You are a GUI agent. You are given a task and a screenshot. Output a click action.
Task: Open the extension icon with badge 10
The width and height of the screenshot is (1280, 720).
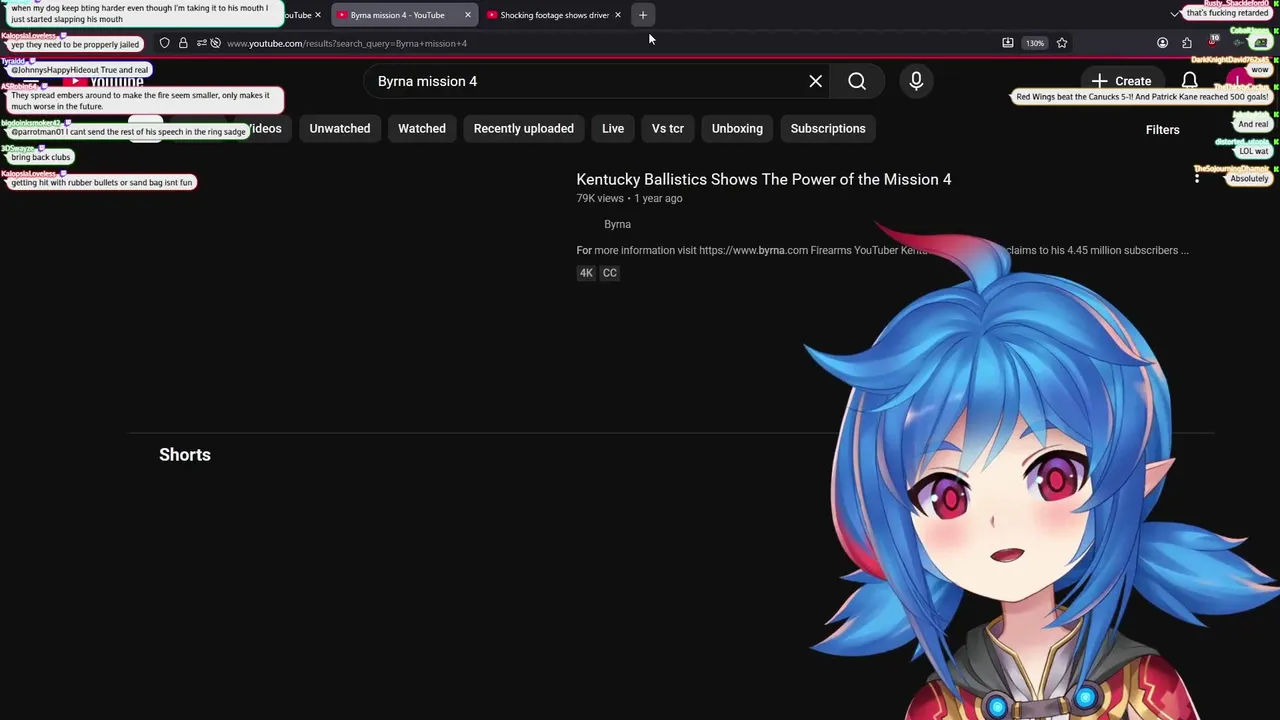pyautogui.click(x=1212, y=42)
